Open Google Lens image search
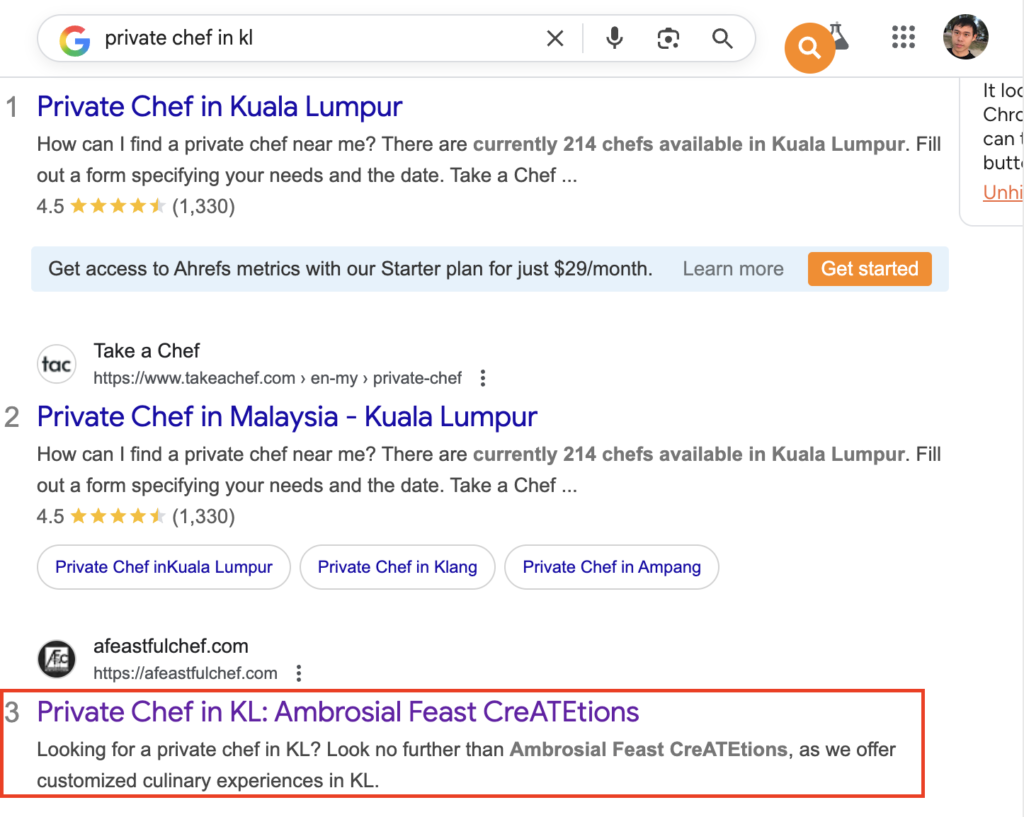The image size is (1024, 817). tap(667, 39)
